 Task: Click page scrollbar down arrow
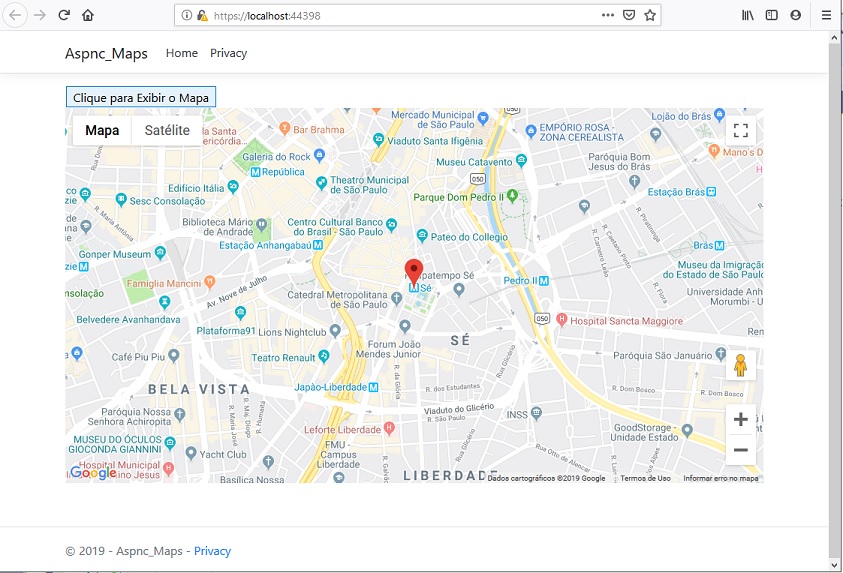coord(834,565)
